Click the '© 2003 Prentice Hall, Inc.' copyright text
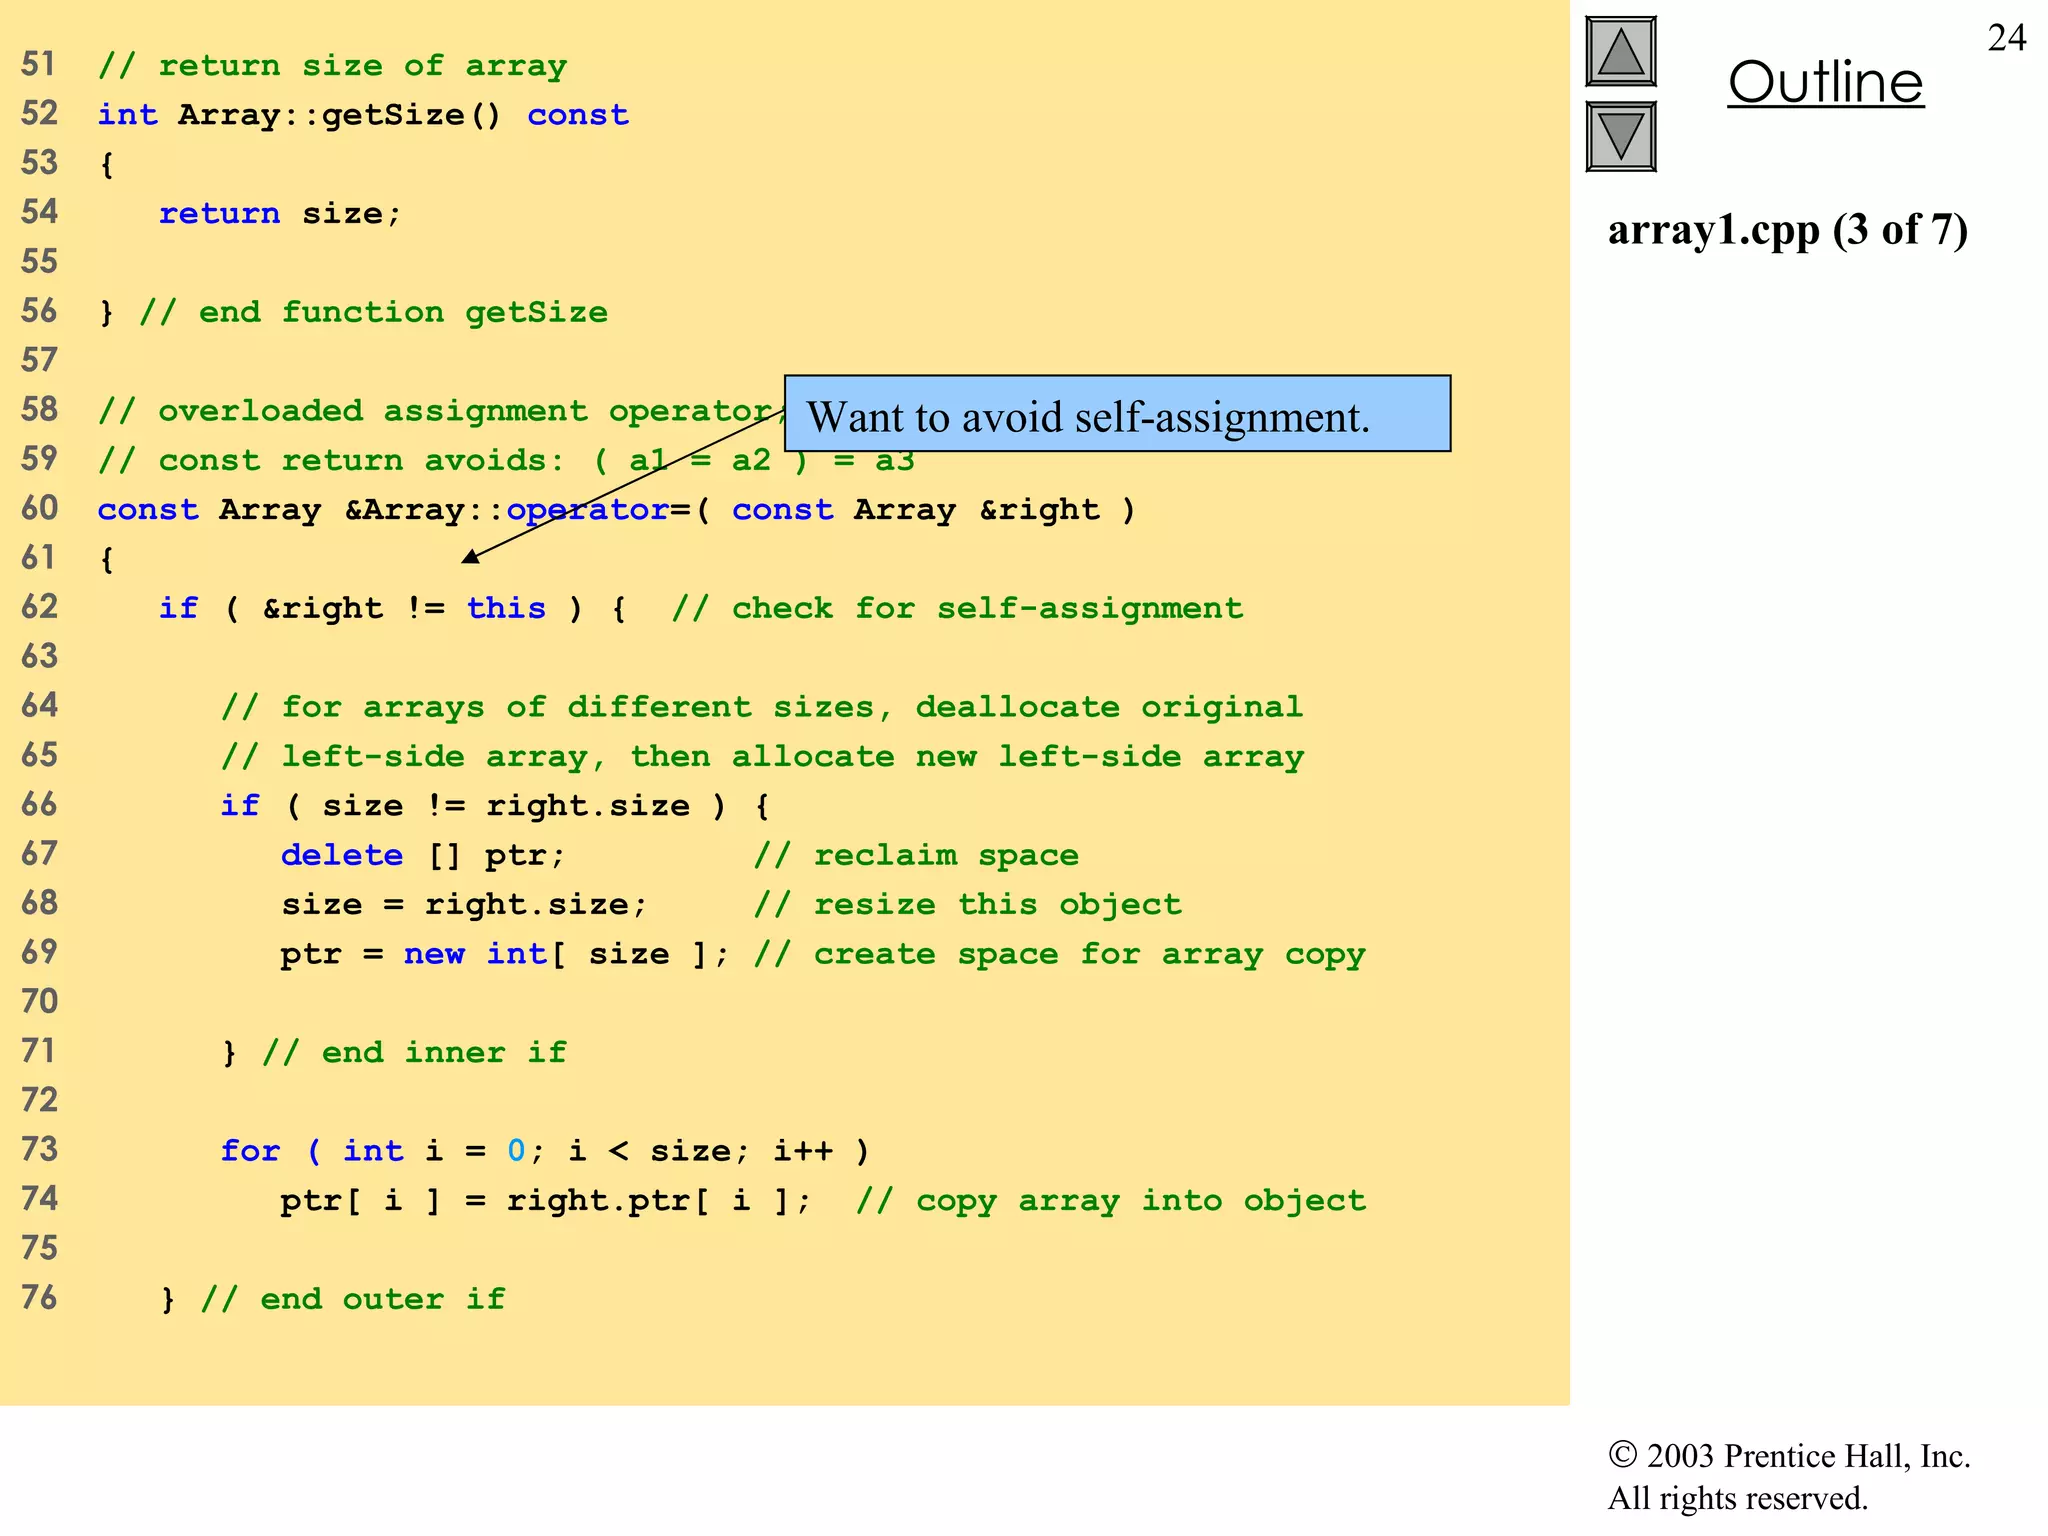This screenshot has width=2048, height=1536. pyautogui.click(x=1789, y=1456)
